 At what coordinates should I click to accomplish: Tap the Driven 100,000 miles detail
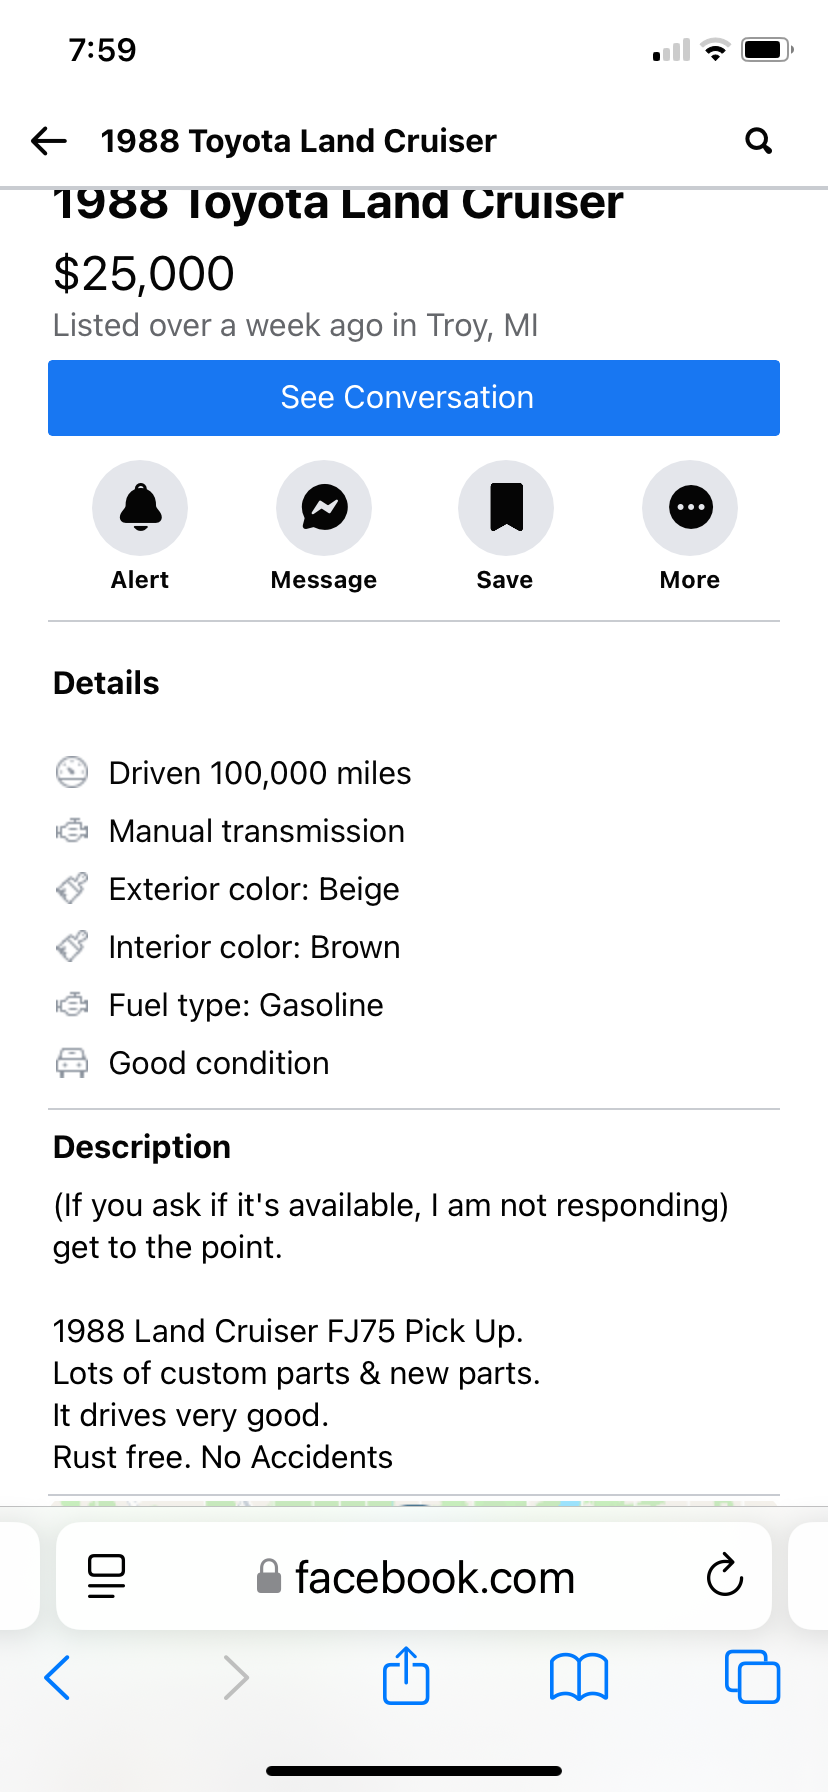[x=260, y=773]
